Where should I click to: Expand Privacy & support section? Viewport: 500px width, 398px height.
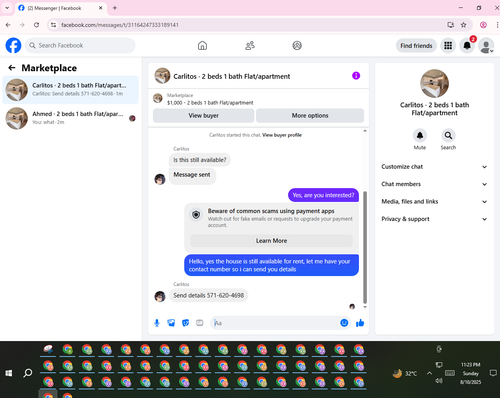tap(434, 219)
